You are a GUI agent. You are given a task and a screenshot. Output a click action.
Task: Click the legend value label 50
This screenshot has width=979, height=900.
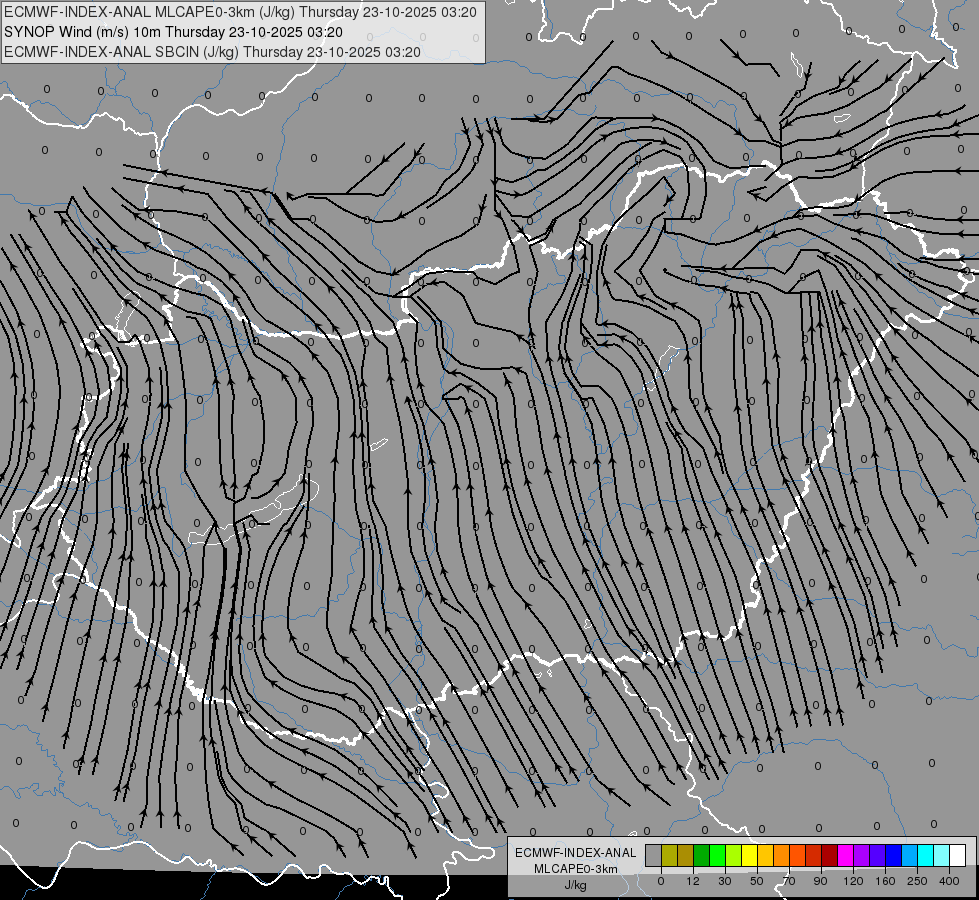[757, 881]
